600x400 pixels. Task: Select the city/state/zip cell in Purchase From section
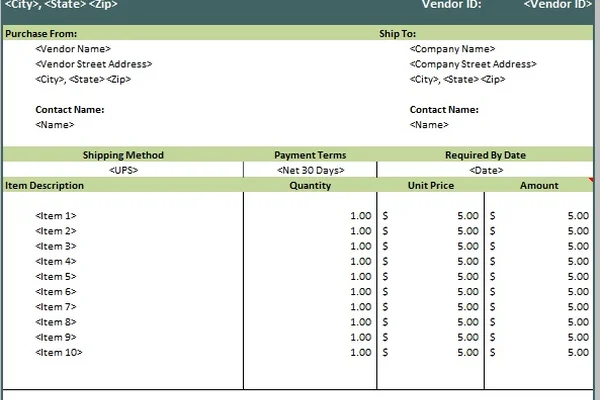(83, 79)
